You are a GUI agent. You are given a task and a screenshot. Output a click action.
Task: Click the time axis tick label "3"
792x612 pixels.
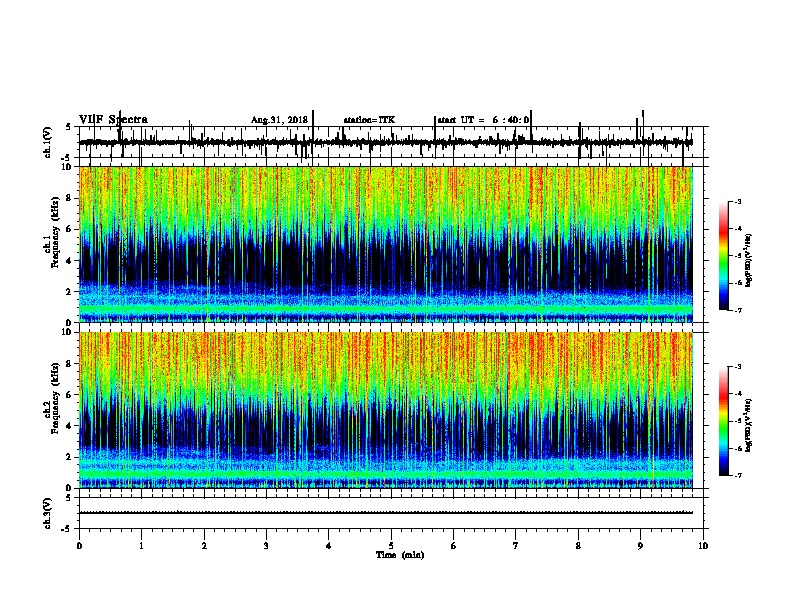point(266,546)
